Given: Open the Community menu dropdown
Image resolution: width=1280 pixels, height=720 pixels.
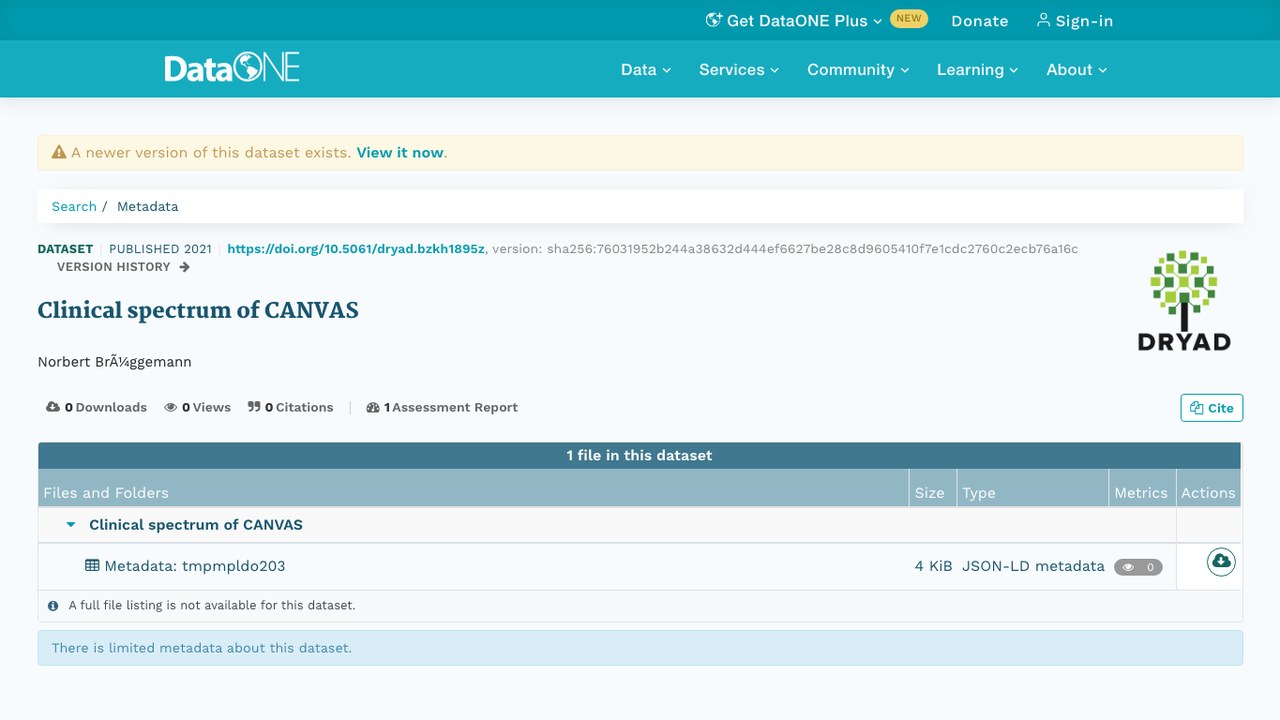Looking at the screenshot, I should 858,70.
